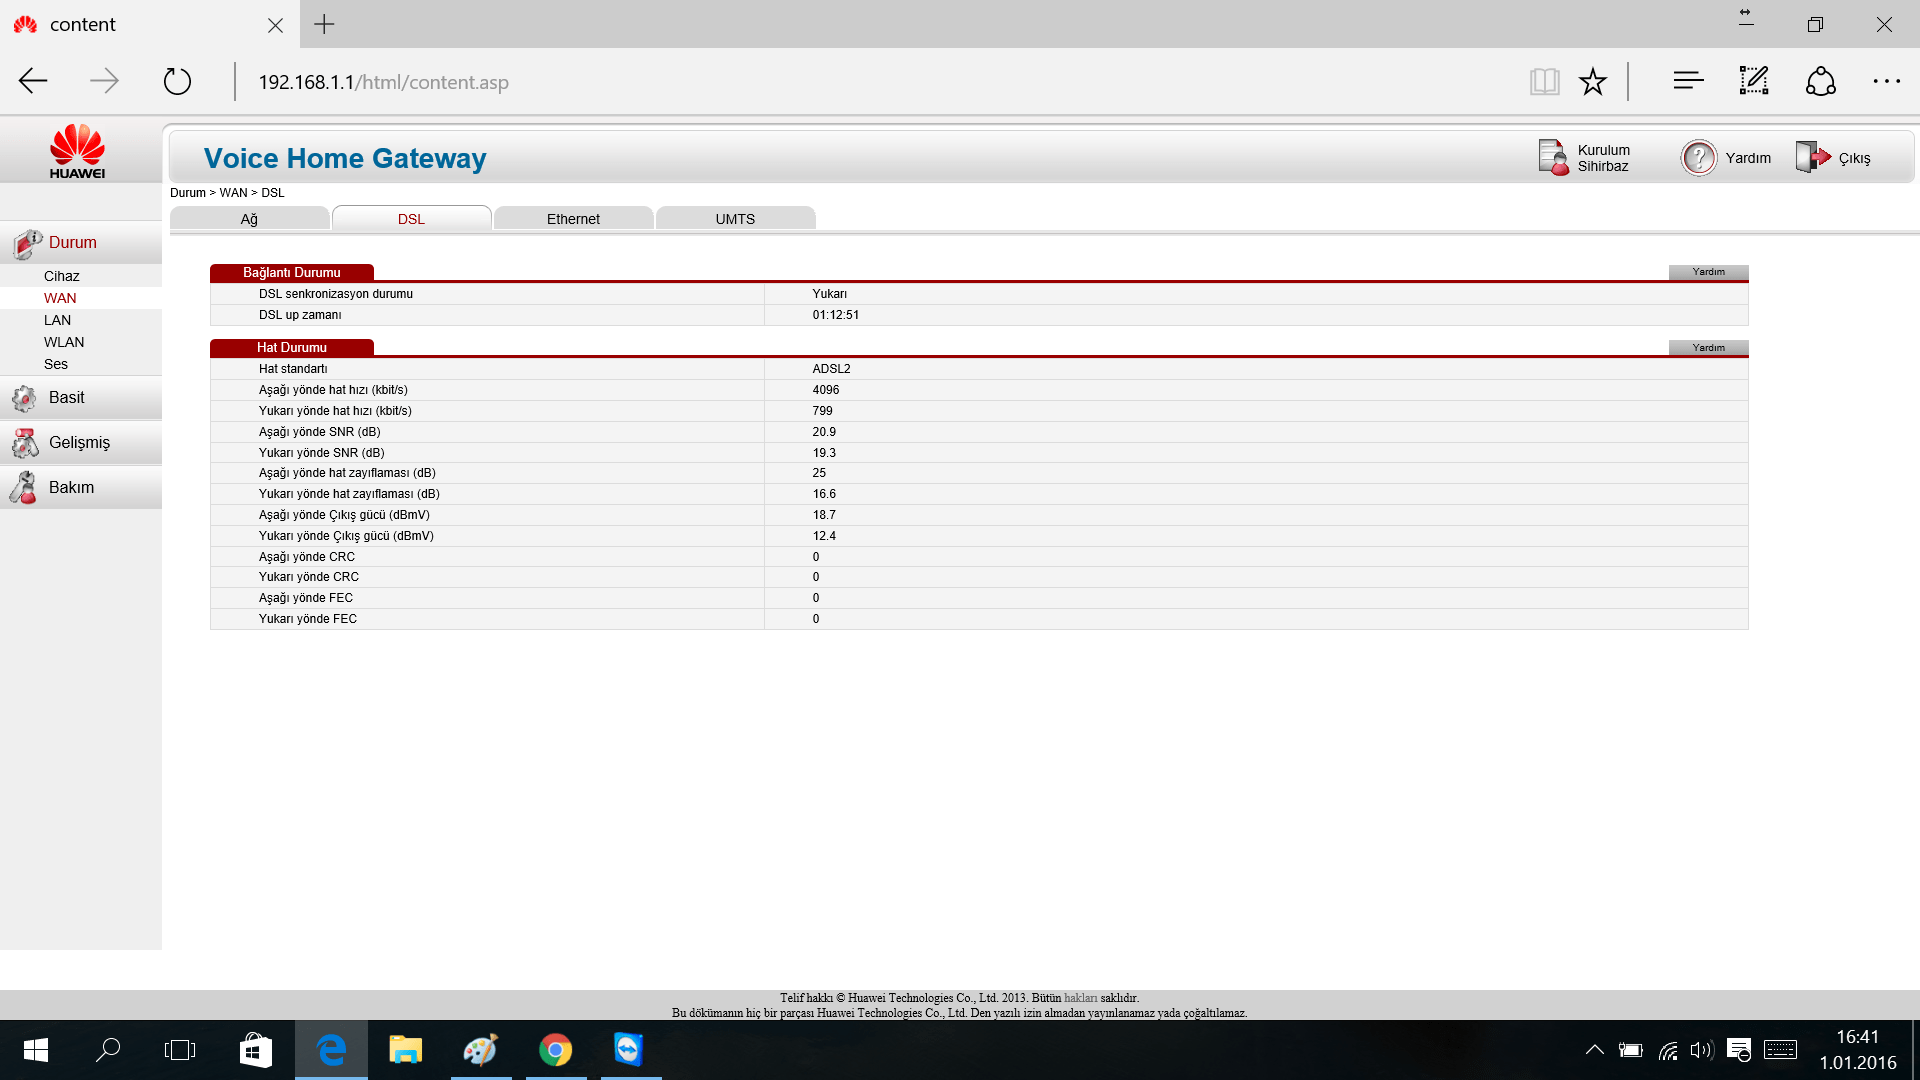
Task: Click the Huawei logo
Action: click(77, 152)
